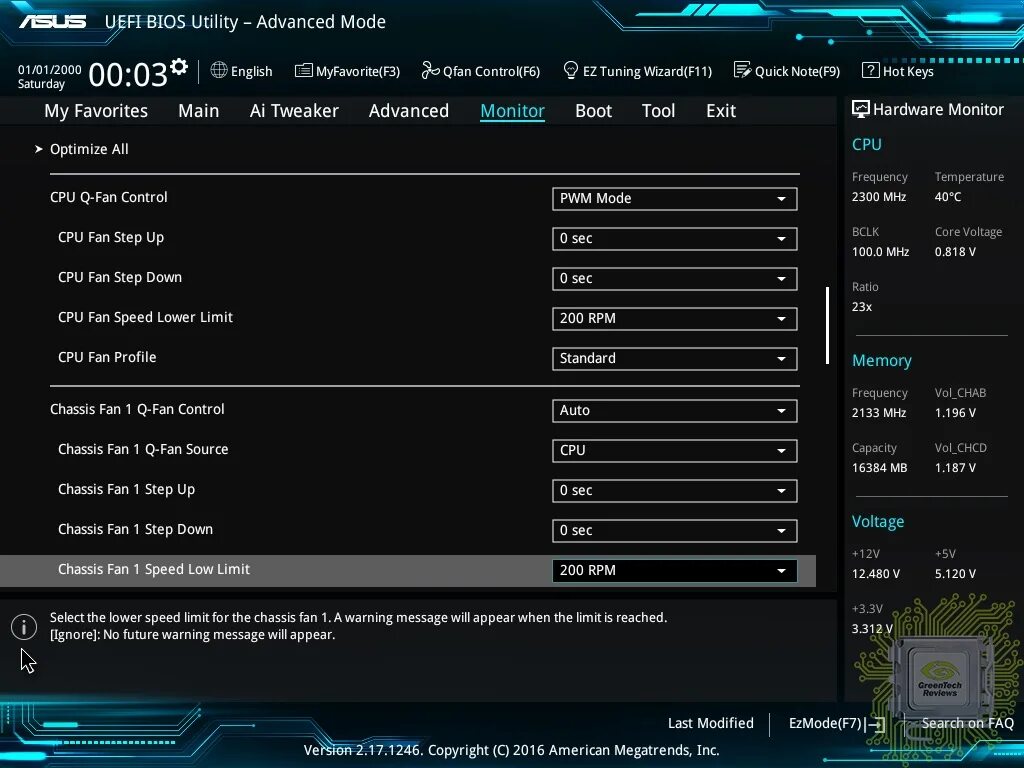Select CPU Fan Speed Lower Limit label
Screen dimensions: 1024x768
coord(146,317)
